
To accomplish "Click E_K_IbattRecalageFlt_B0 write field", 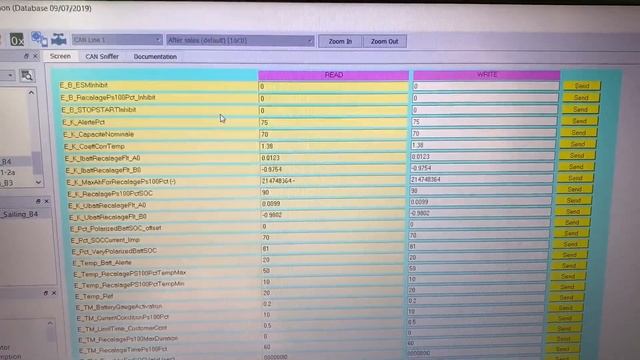I will point(481,168).
